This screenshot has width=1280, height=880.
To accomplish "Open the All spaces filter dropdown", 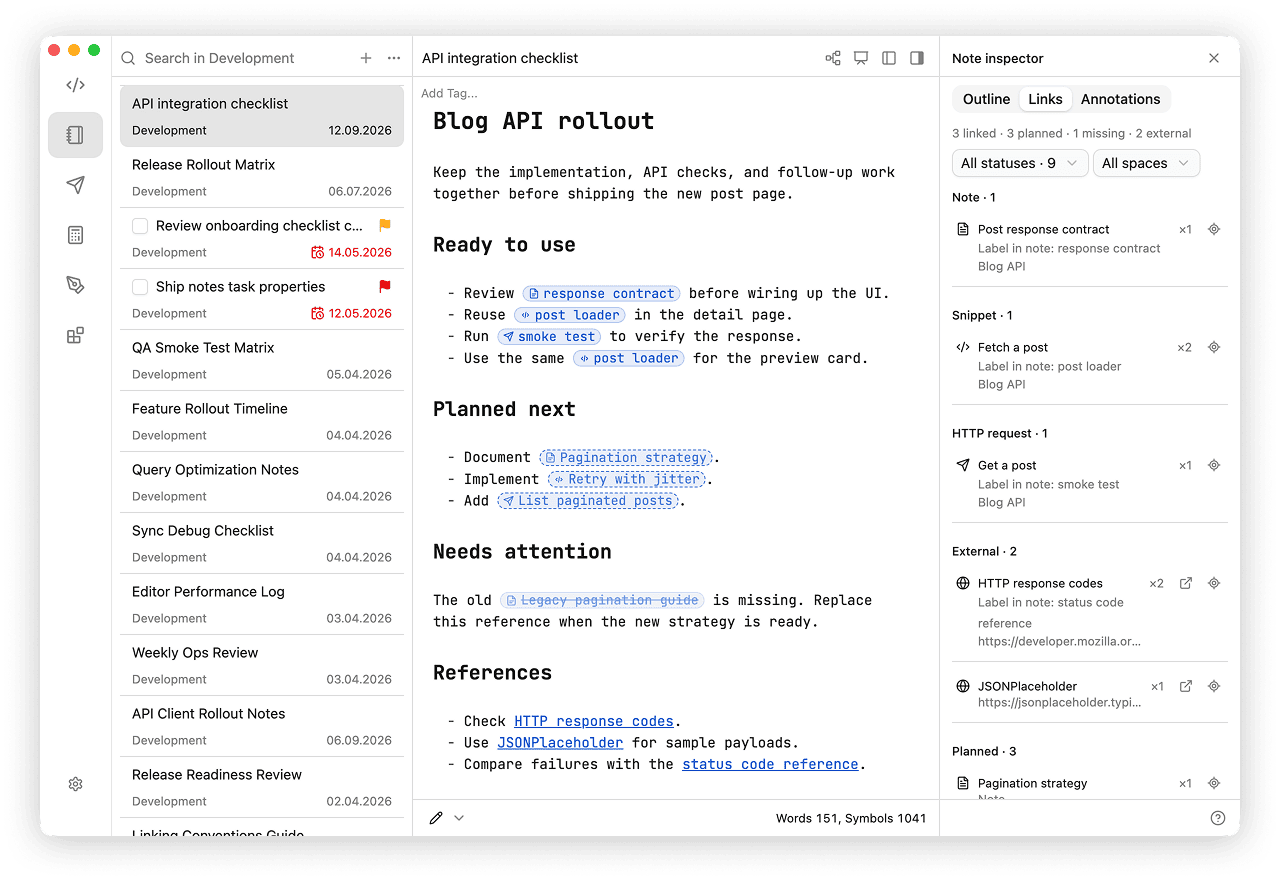I will coord(1146,163).
